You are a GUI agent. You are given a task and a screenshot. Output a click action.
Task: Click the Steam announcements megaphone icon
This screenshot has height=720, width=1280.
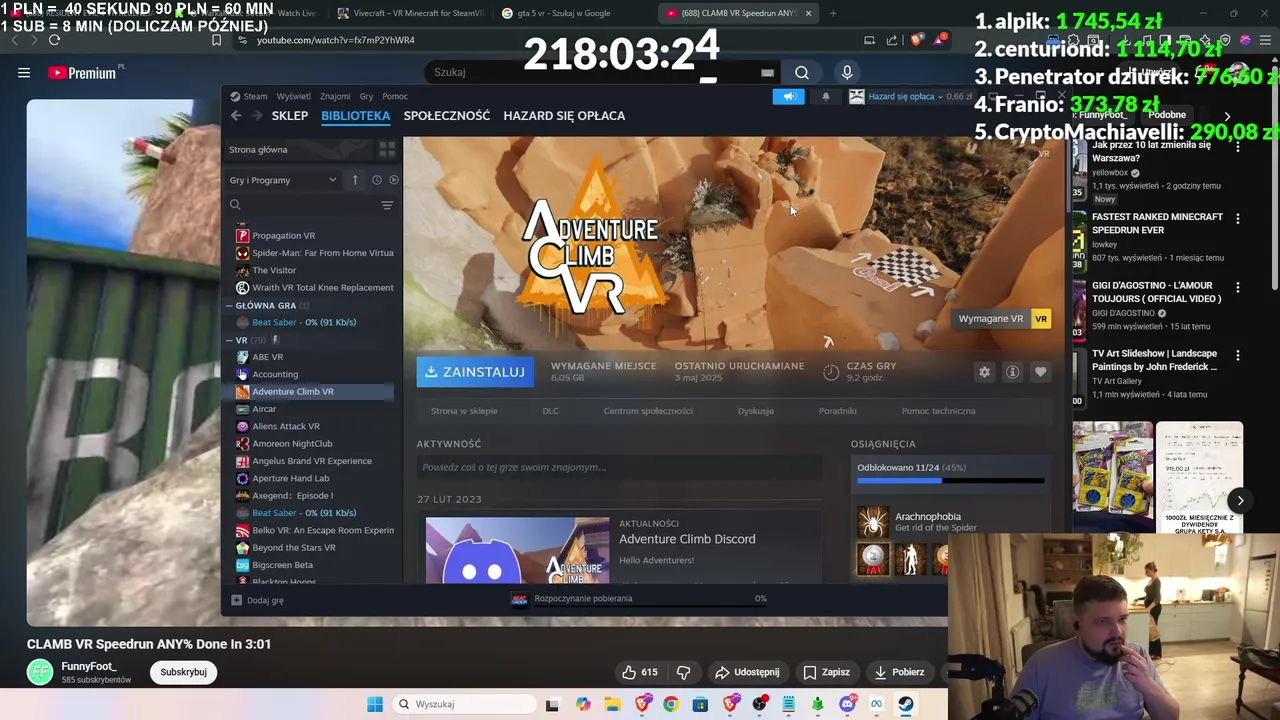point(788,96)
